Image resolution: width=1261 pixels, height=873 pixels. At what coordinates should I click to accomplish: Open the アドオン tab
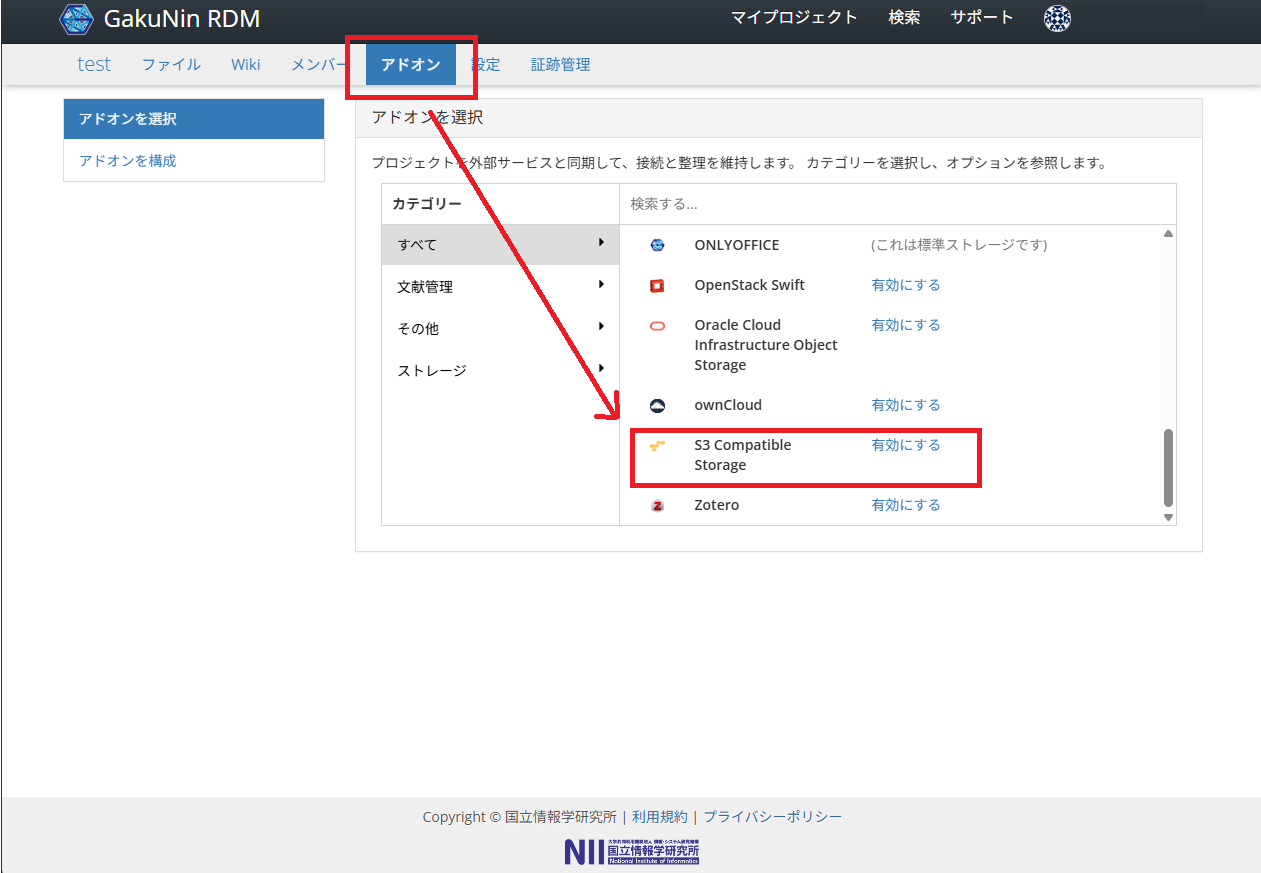point(410,65)
